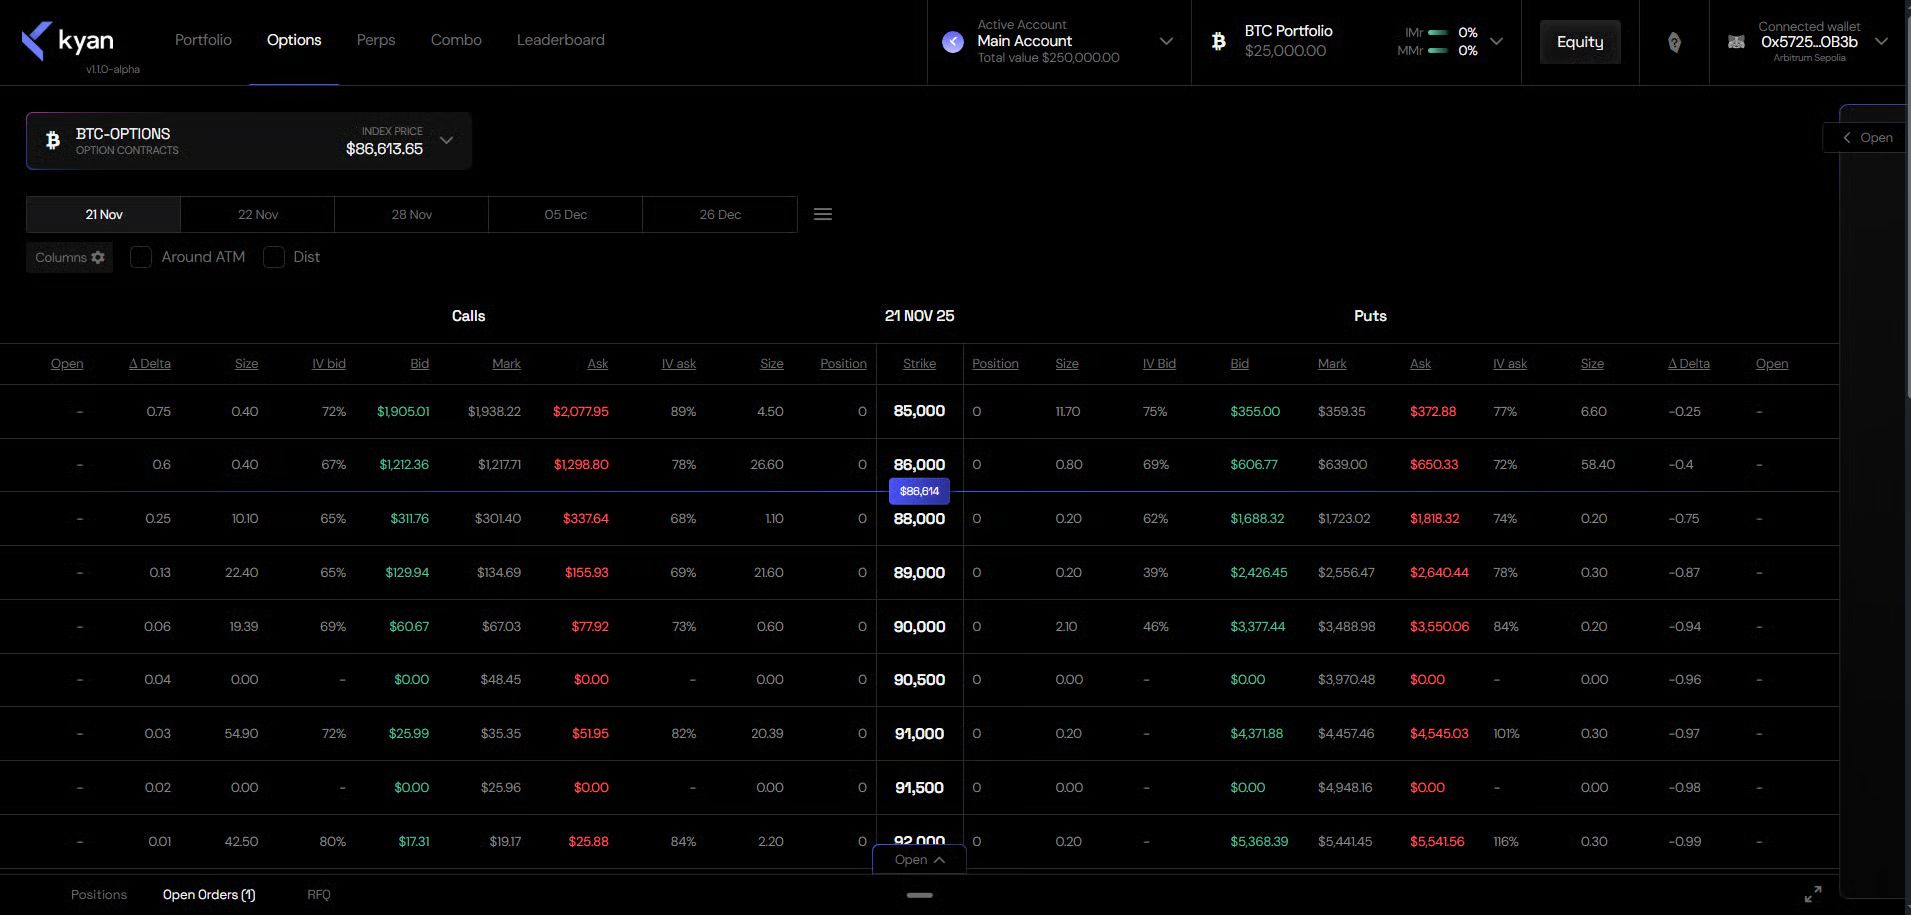The width and height of the screenshot is (1911, 915).
Task: Click the bottom panel drag handle
Action: point(919,895)
